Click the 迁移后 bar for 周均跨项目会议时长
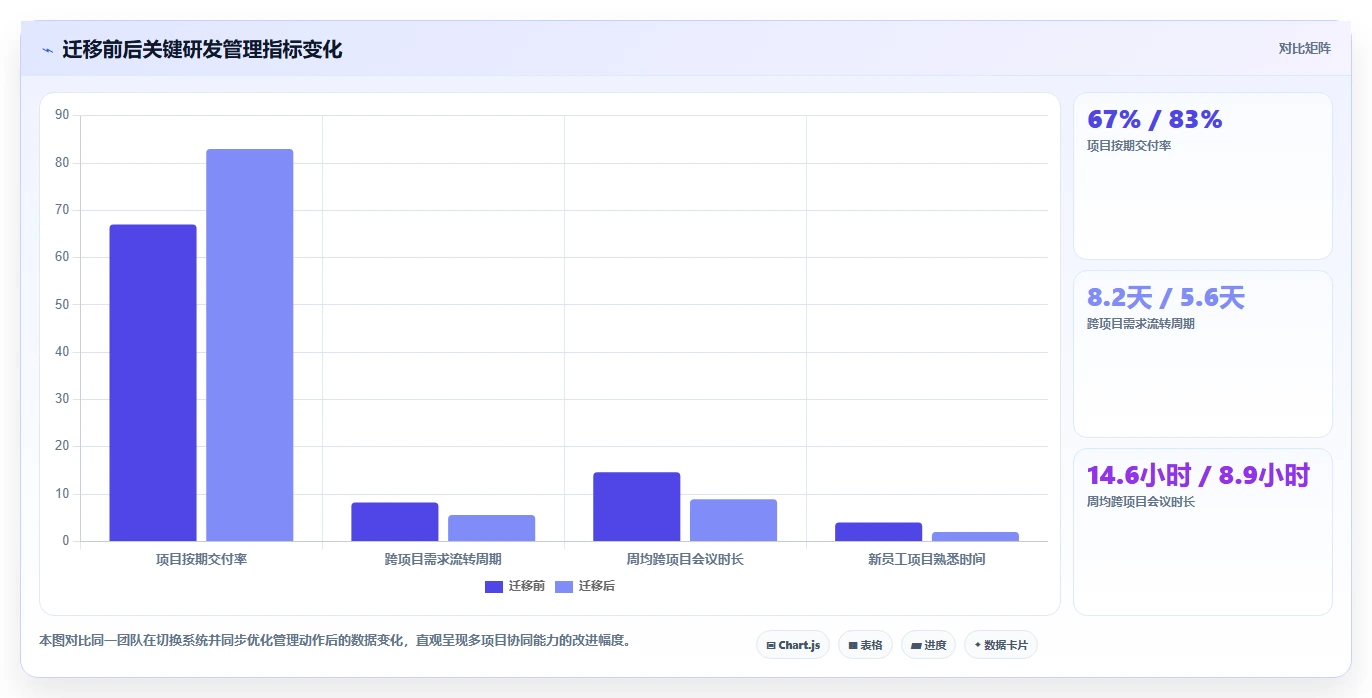Screen dimensions: 1372x698 click(x=734, y=520)
